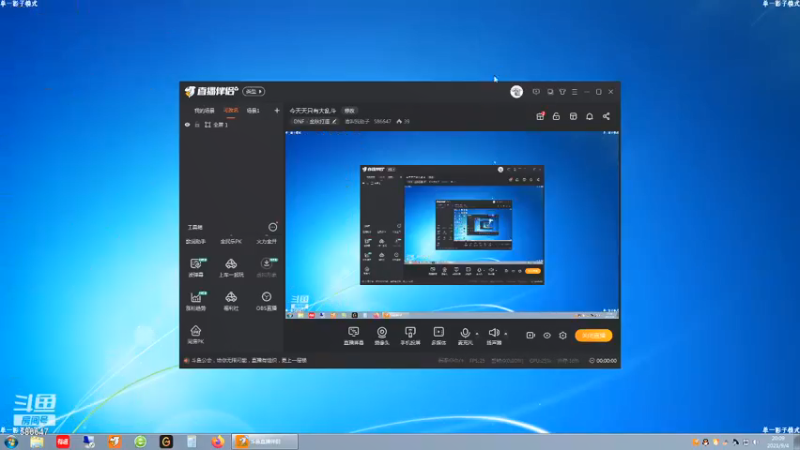This screenshot has height=450, width=800.
Task: Click the flame popularity count 39
Action: pos(403,121)
